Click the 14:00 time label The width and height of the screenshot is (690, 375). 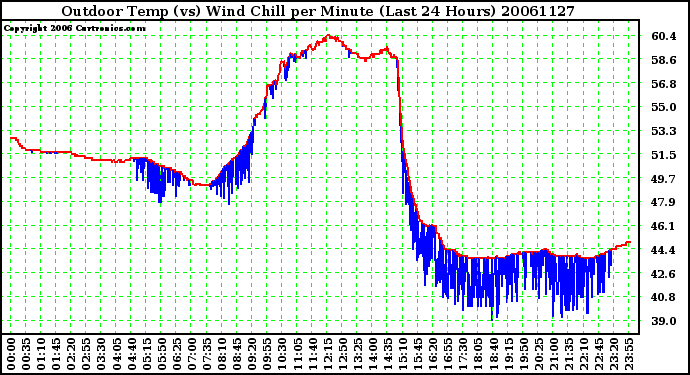pos(373,354)
